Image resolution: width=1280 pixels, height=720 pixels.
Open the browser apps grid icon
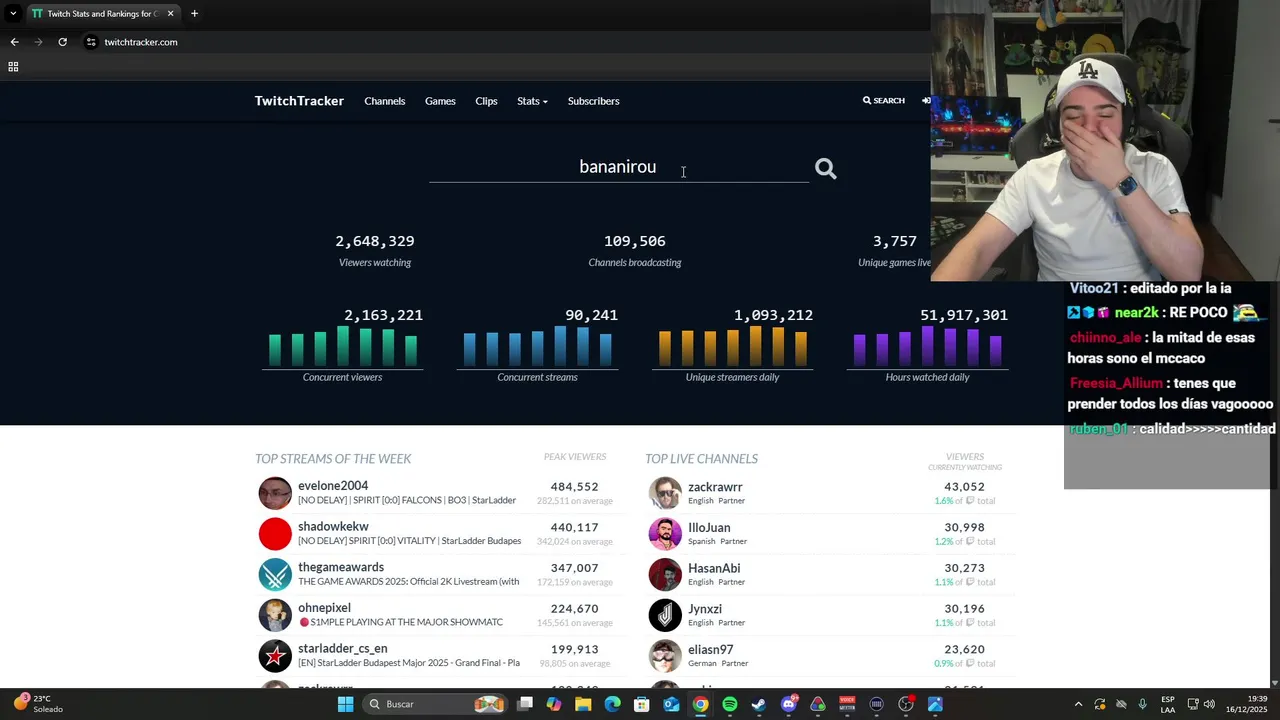pos(13,67)
